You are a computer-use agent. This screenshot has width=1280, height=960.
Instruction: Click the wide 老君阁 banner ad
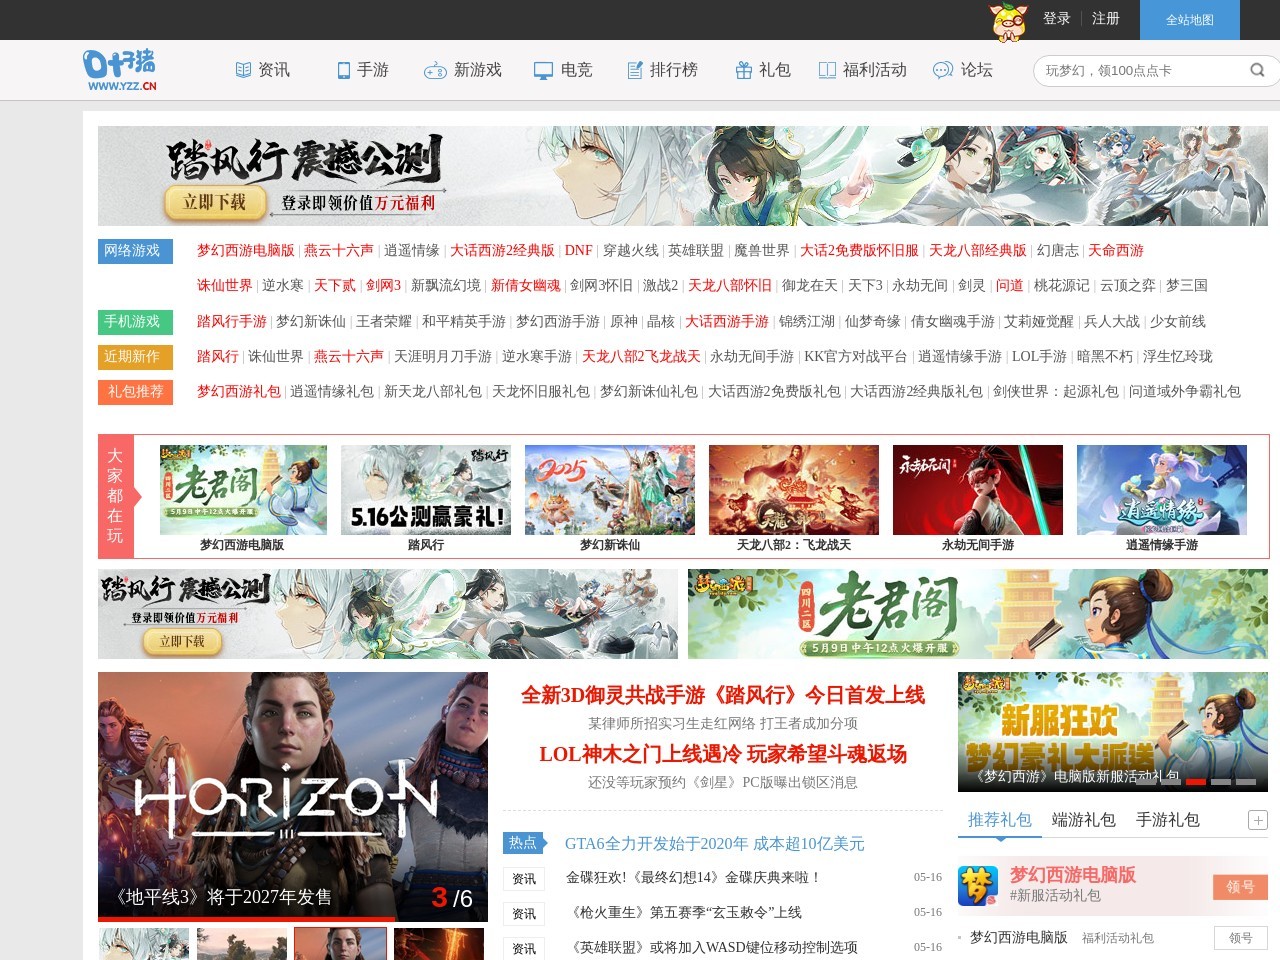(x=978, y=614)
